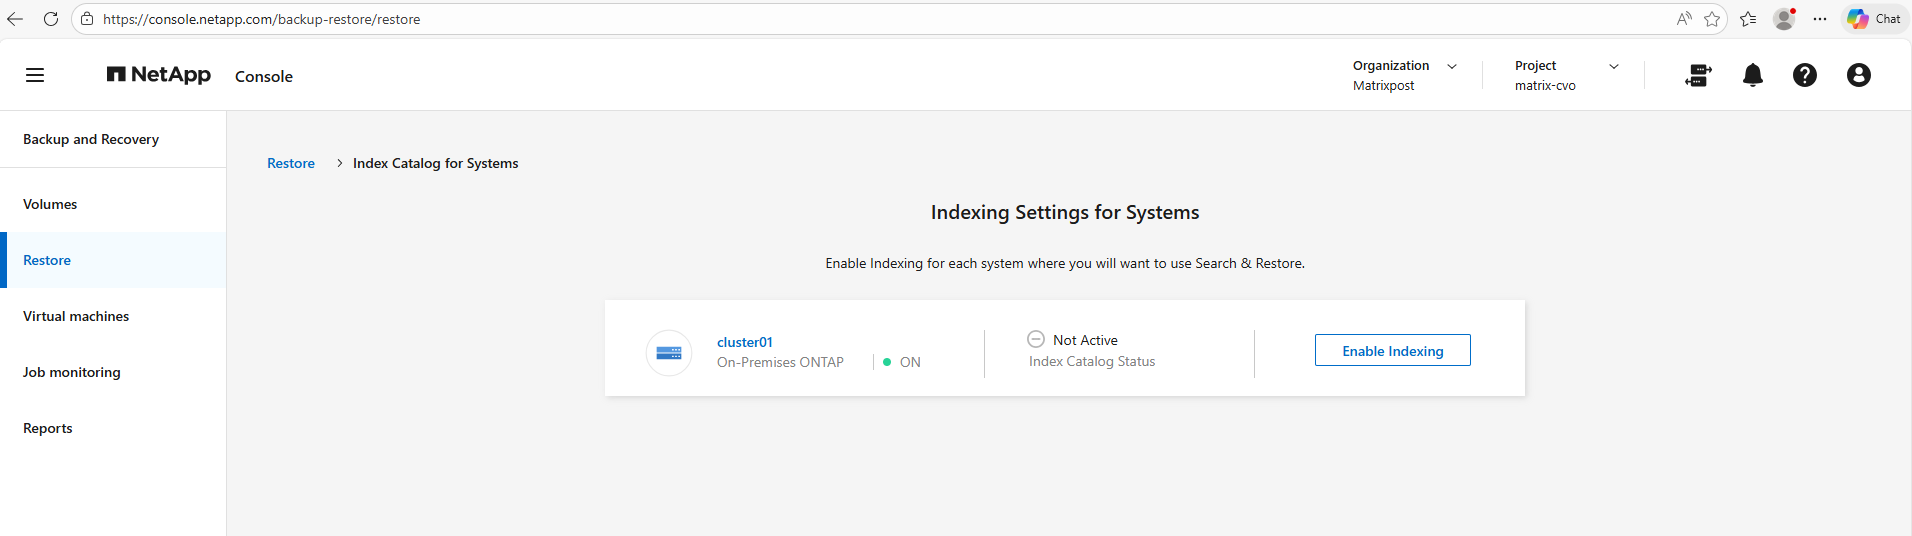Refresh the browser page
Viewport: 1912px width, 536px height.
(51, 19)
